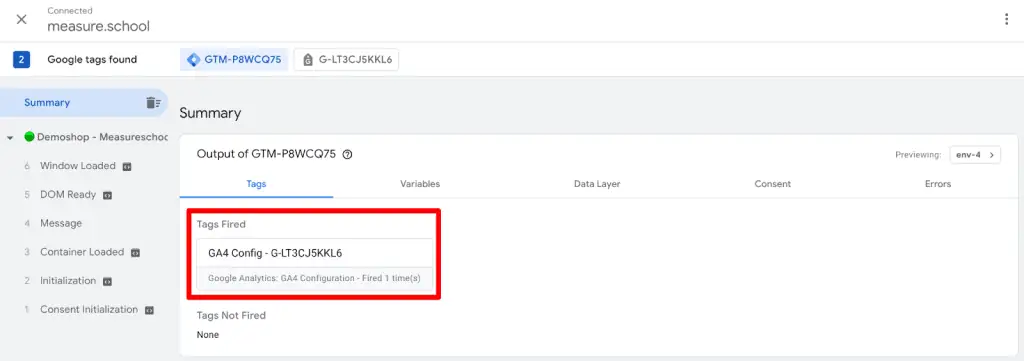Screen dimensions: 1024x361
Task: Click the API icon beside Window Loaded
Action: pos(127,166)
